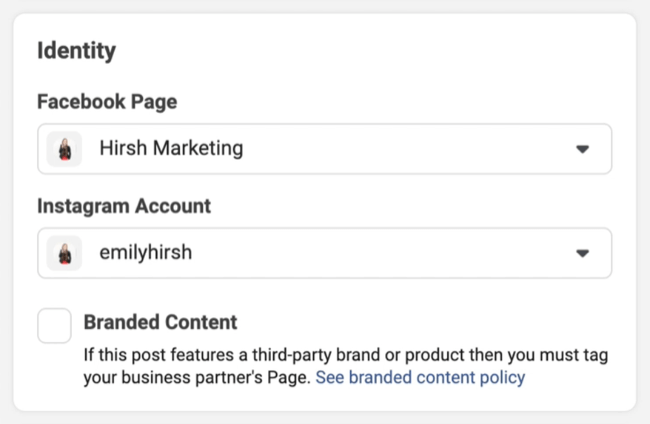Click blank space right of Instagram Account label
Image resolution: width=650 pixels, height=424 pixels.
pos(400,206)
